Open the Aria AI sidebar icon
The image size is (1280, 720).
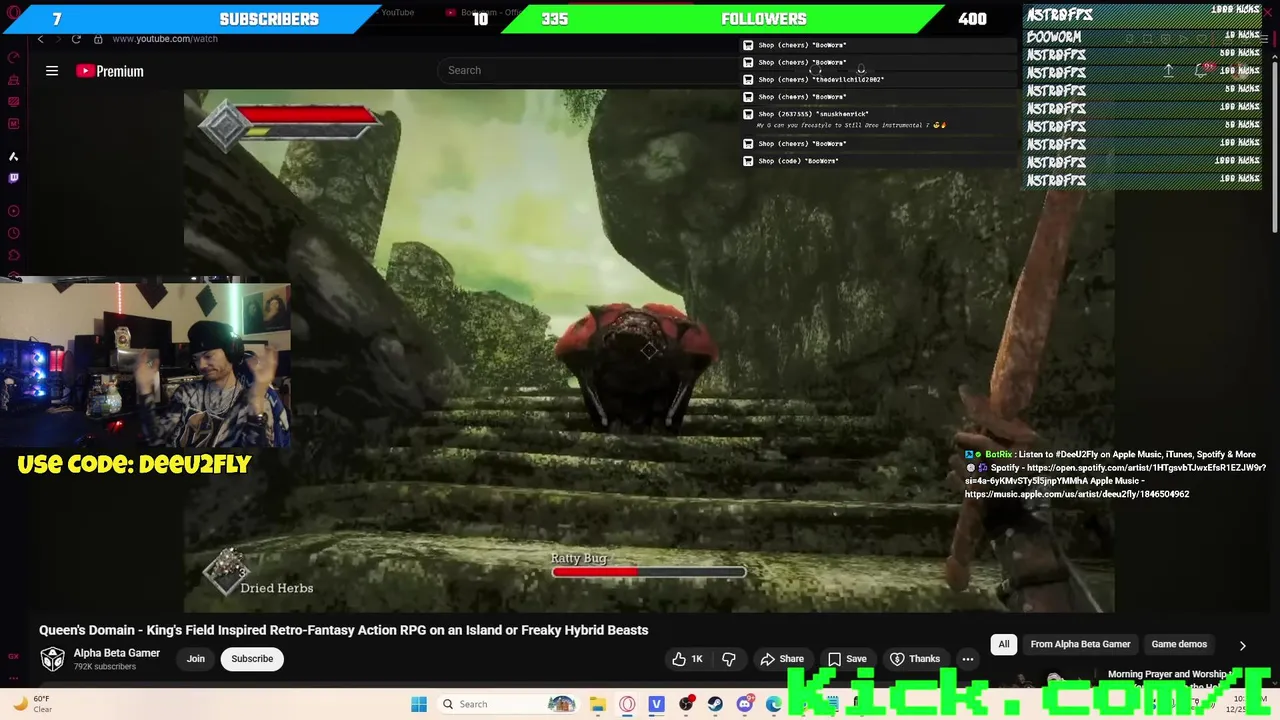click(x=14, y=156)
